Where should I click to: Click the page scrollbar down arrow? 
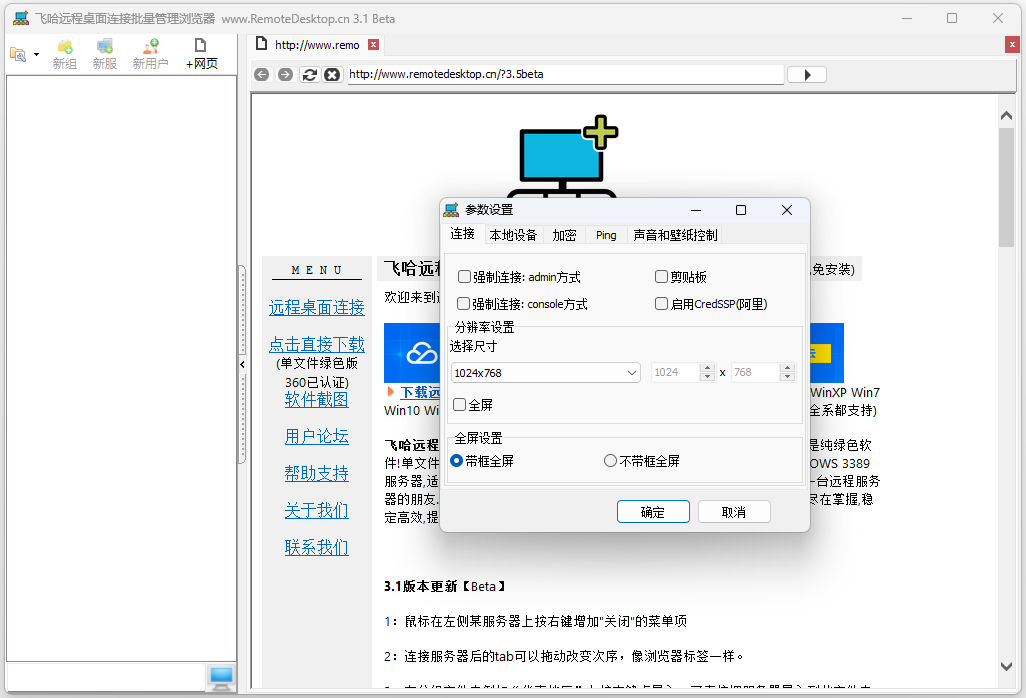click(x=1006, y=666)
